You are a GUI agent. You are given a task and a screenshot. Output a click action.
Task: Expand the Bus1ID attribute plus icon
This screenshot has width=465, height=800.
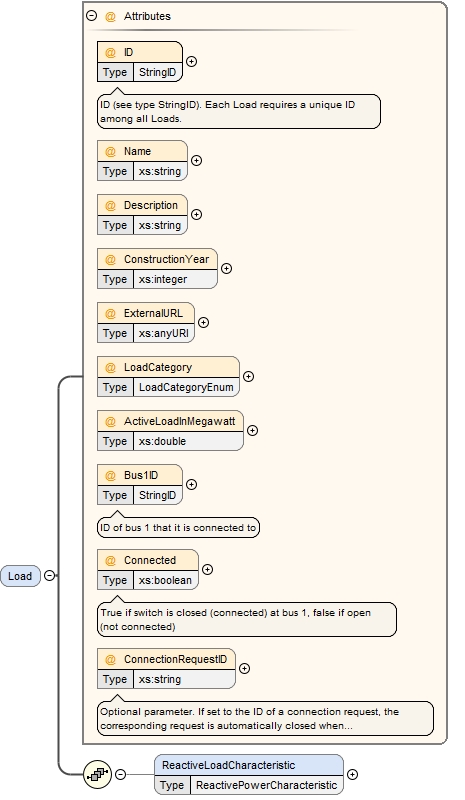pyautogui.click(x=191, y=484)
